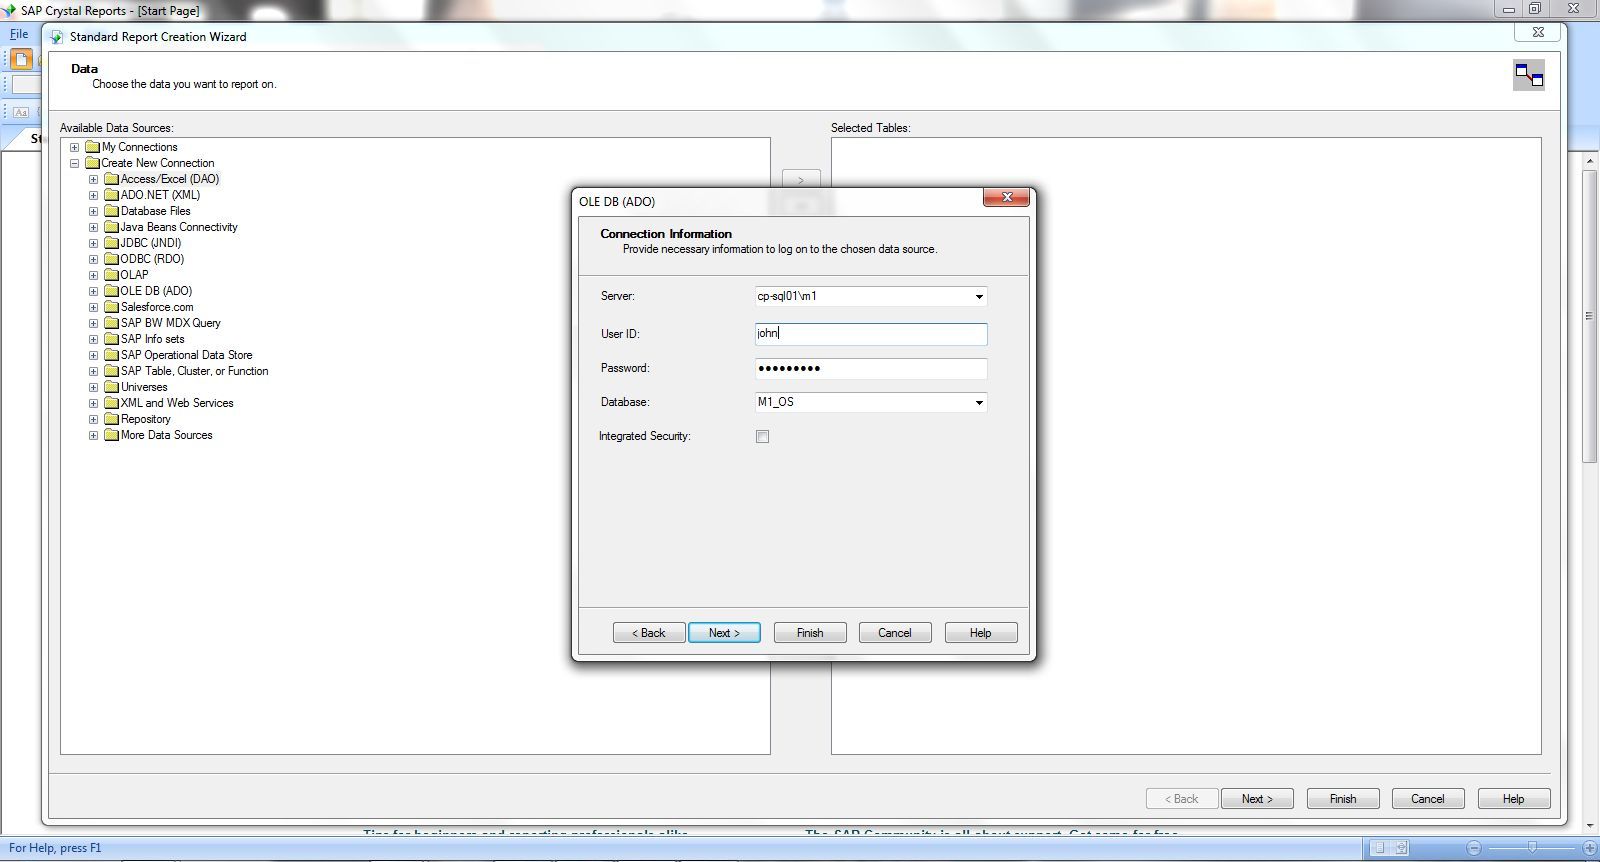Expand the My Connections tree node
Image resolution: width=1600 pixels, height=862 pixels.
click(x=74, y=147)
